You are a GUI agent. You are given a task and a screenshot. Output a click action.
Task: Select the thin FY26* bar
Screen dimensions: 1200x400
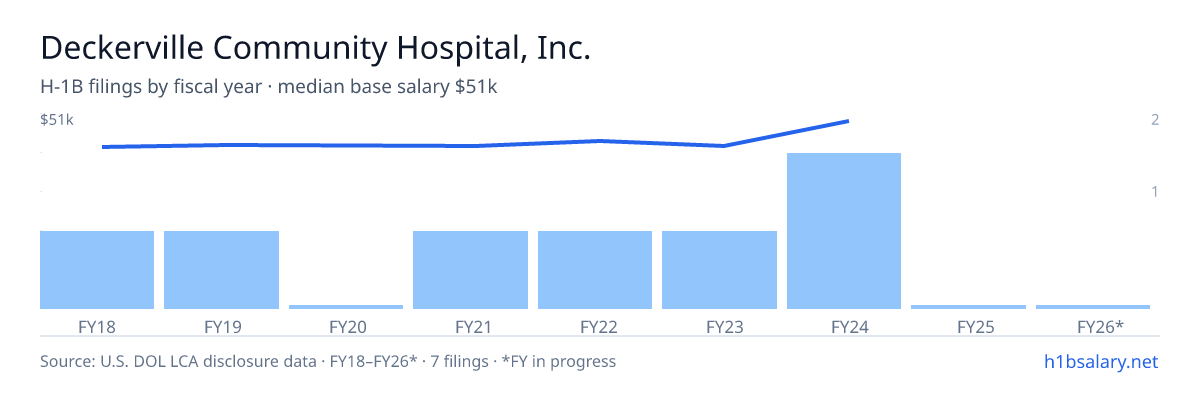coord(1093,307)
